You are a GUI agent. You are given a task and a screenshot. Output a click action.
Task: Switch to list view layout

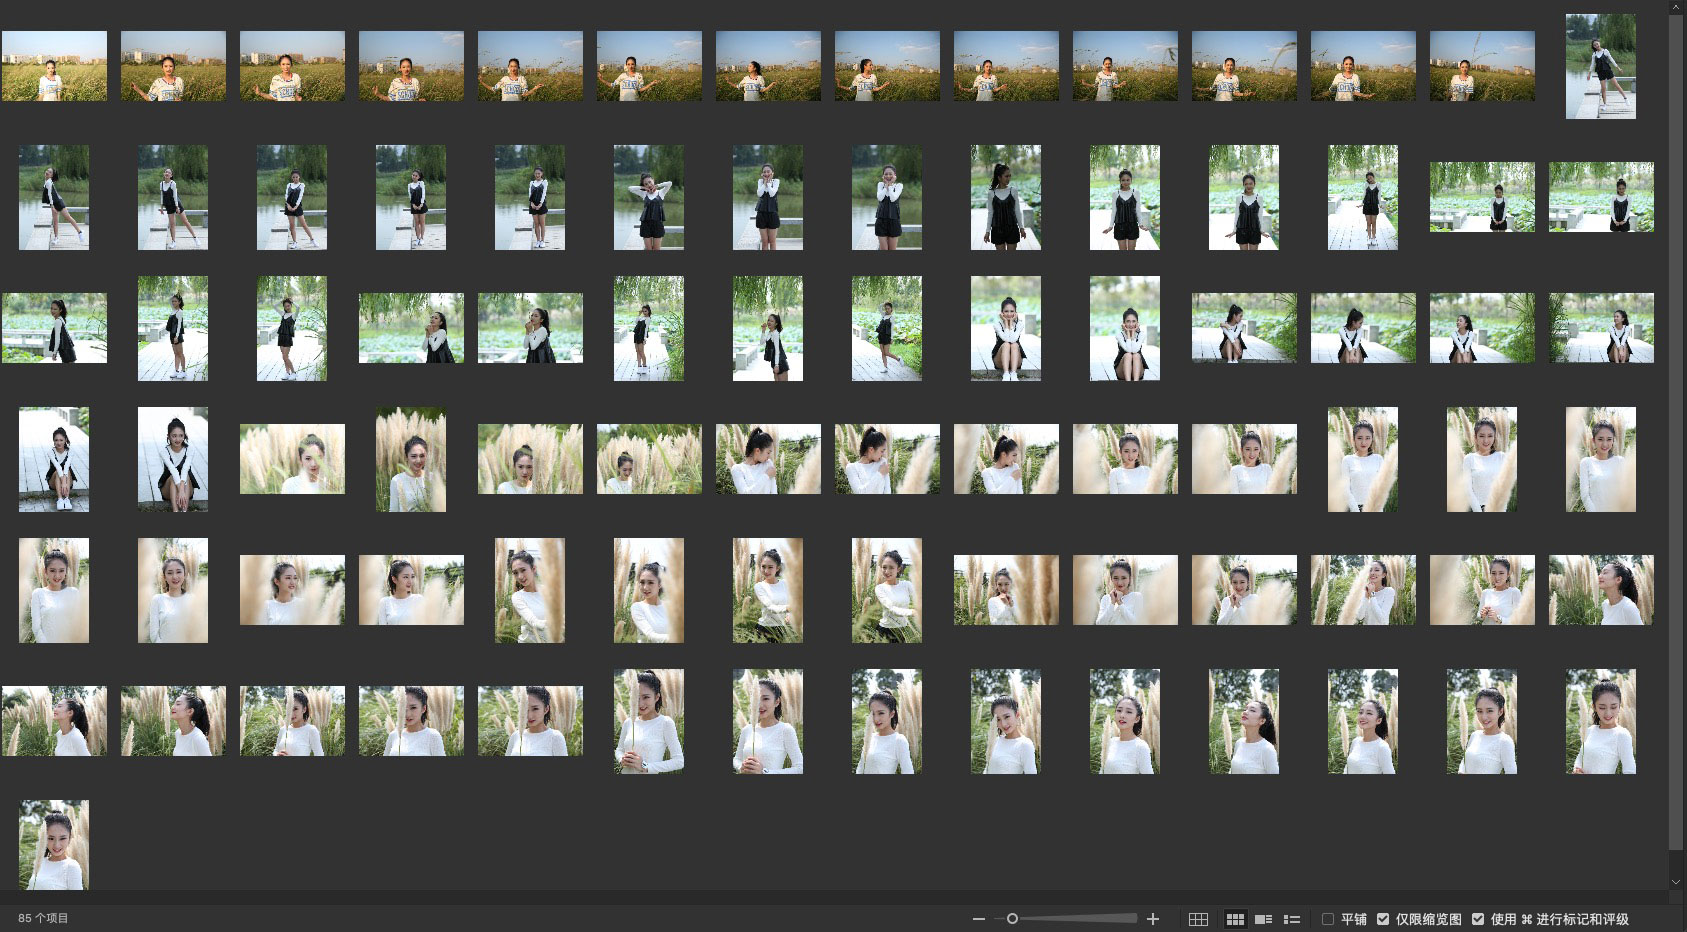pos(1292,919)
